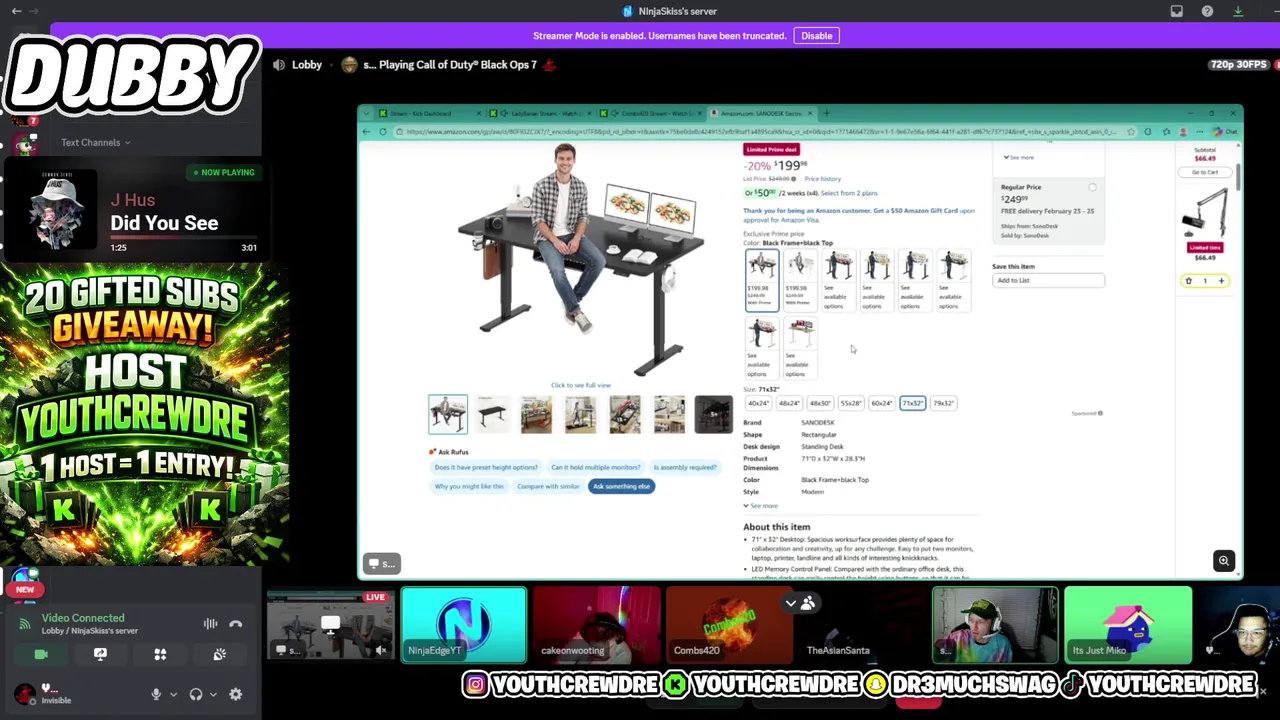Click Compare with similar chip
The width and height of the screenshot is (1280, 720).
click(x=548, y=486)
